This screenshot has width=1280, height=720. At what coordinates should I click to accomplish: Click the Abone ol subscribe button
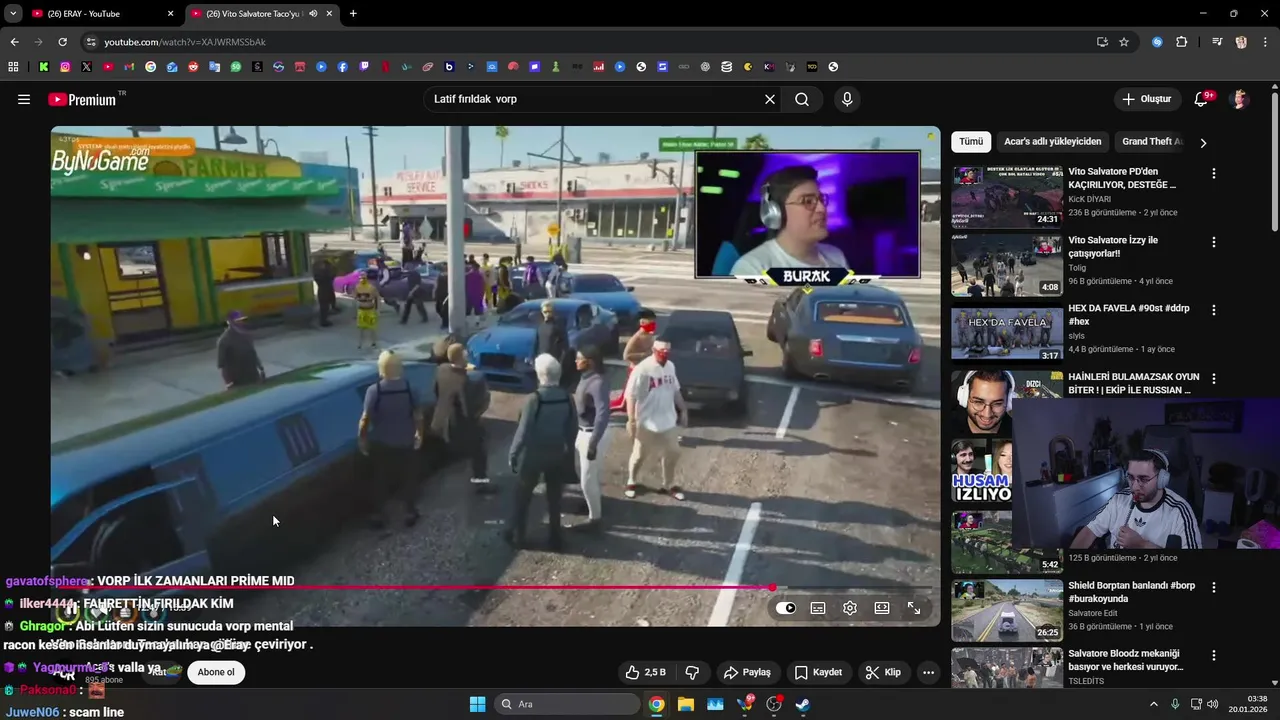(x=216, y=672)
